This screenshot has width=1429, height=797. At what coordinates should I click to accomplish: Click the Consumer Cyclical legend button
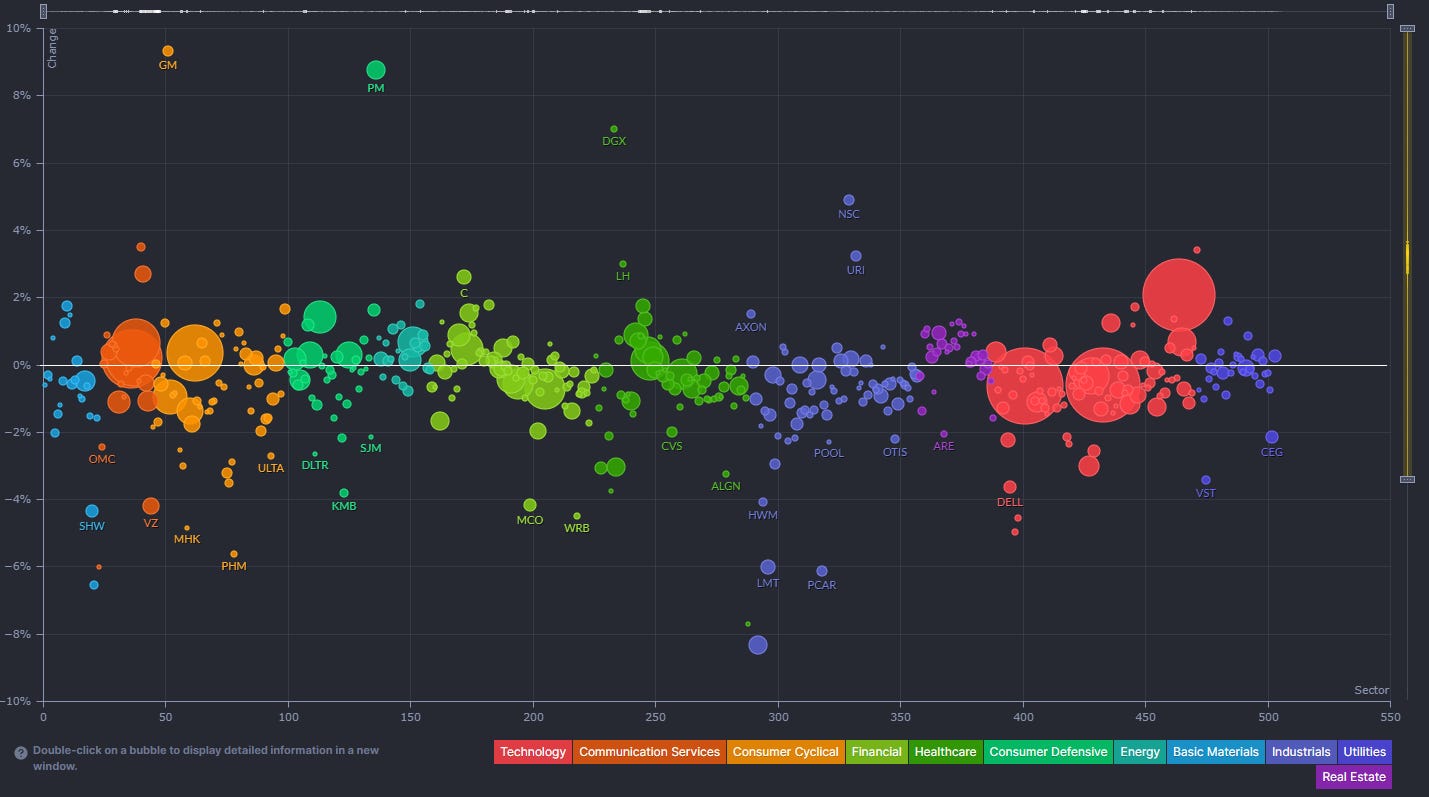(785, 752)
